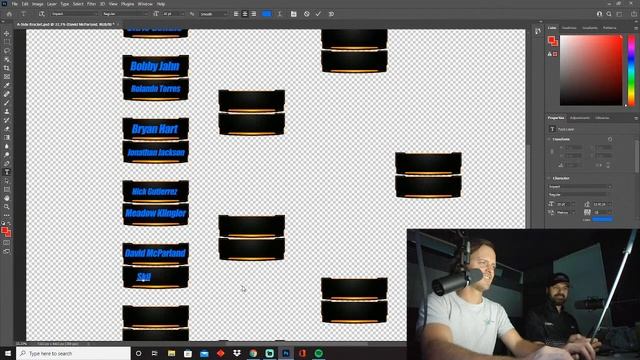Screen dimensions: 640x360
Task: Open the anti-aliasing Smooth dropdown
Action: [213, 14]
